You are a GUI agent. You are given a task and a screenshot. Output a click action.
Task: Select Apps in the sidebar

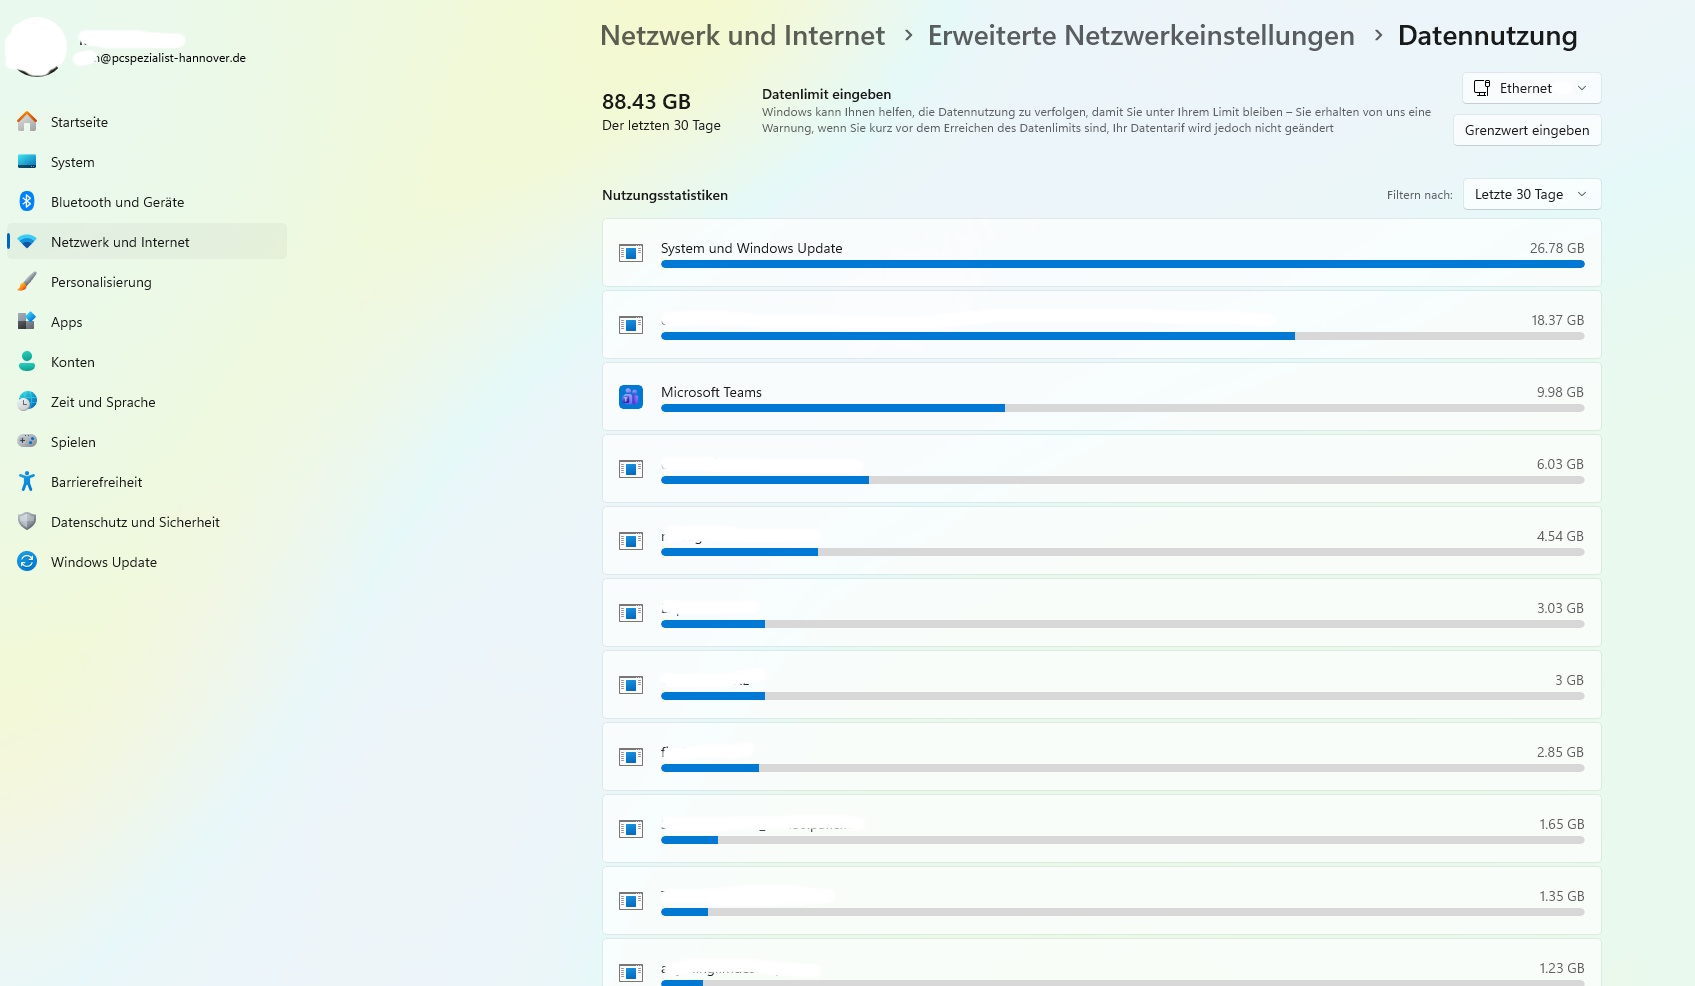[67, 322]
